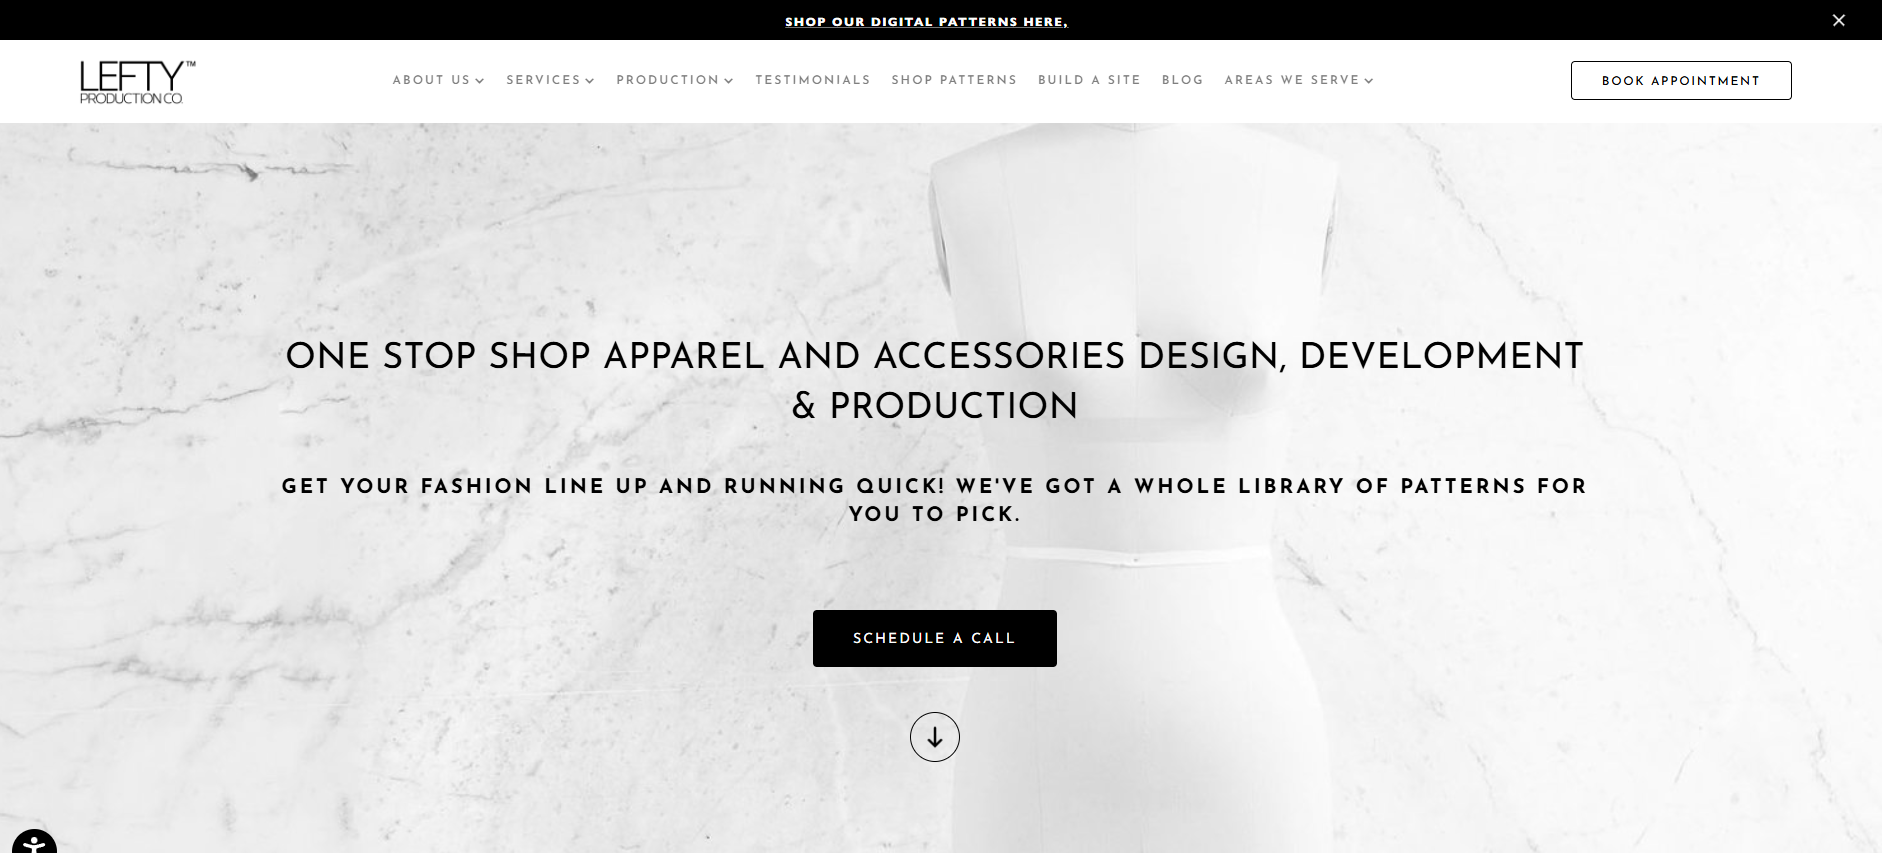Viewport: 1882px width, 853px height.
Task: Click the One Stop Shop hero headline
Action: point(935,380)
